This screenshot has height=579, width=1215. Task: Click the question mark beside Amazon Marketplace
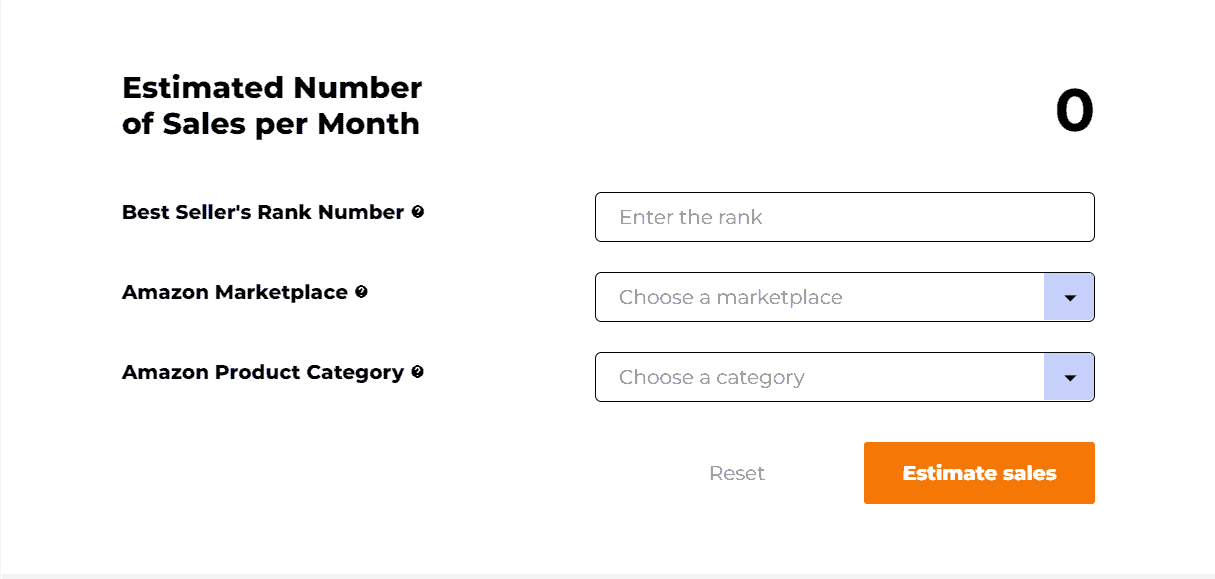point(360,292)
